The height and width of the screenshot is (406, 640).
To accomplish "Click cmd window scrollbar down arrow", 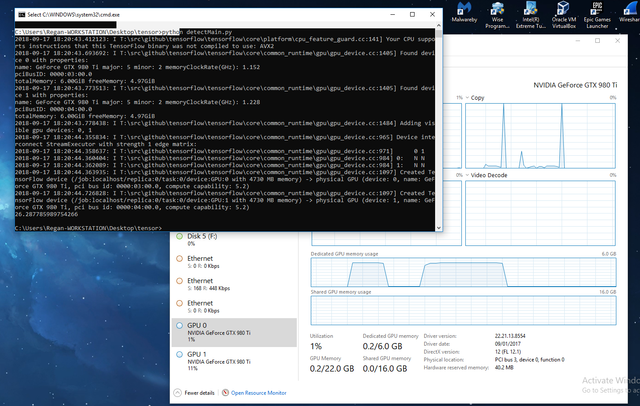I will (x=439, y=228).
